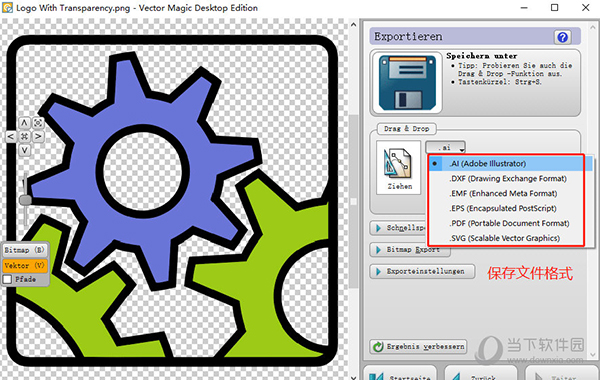This screenshot has height=380, width=600.
Task: Pan the preview down with the arrow
Action: tap(24, 150)
